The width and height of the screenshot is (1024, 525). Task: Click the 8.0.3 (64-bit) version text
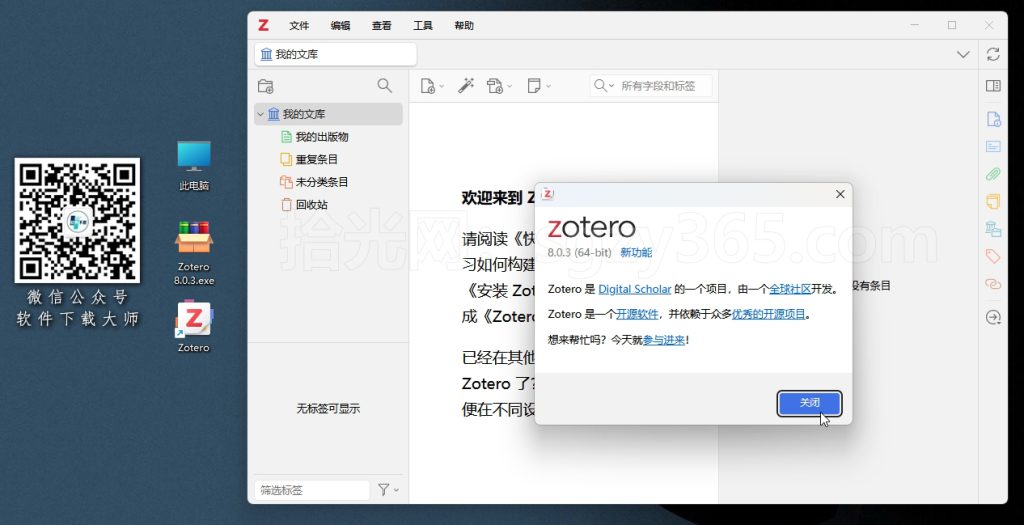tap(579, 253)
